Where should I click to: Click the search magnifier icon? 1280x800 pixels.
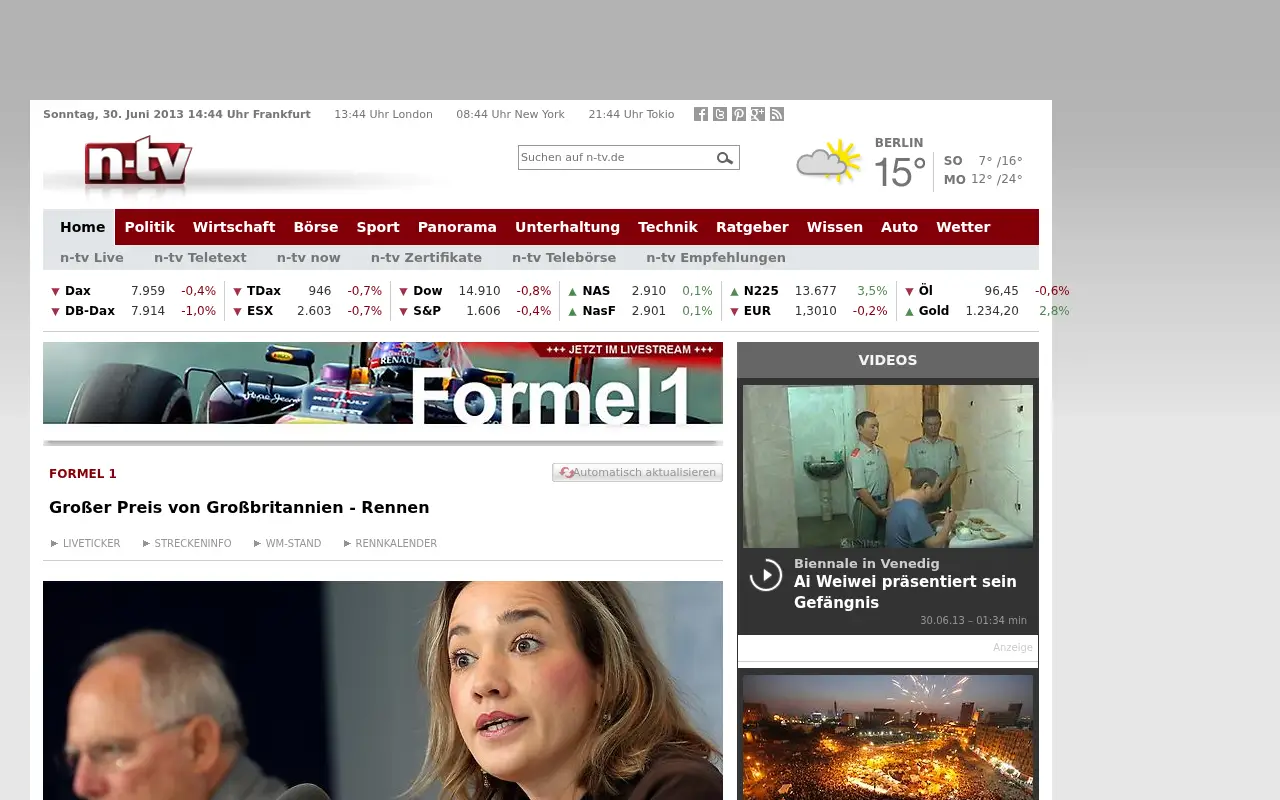[x=725, y=158]
